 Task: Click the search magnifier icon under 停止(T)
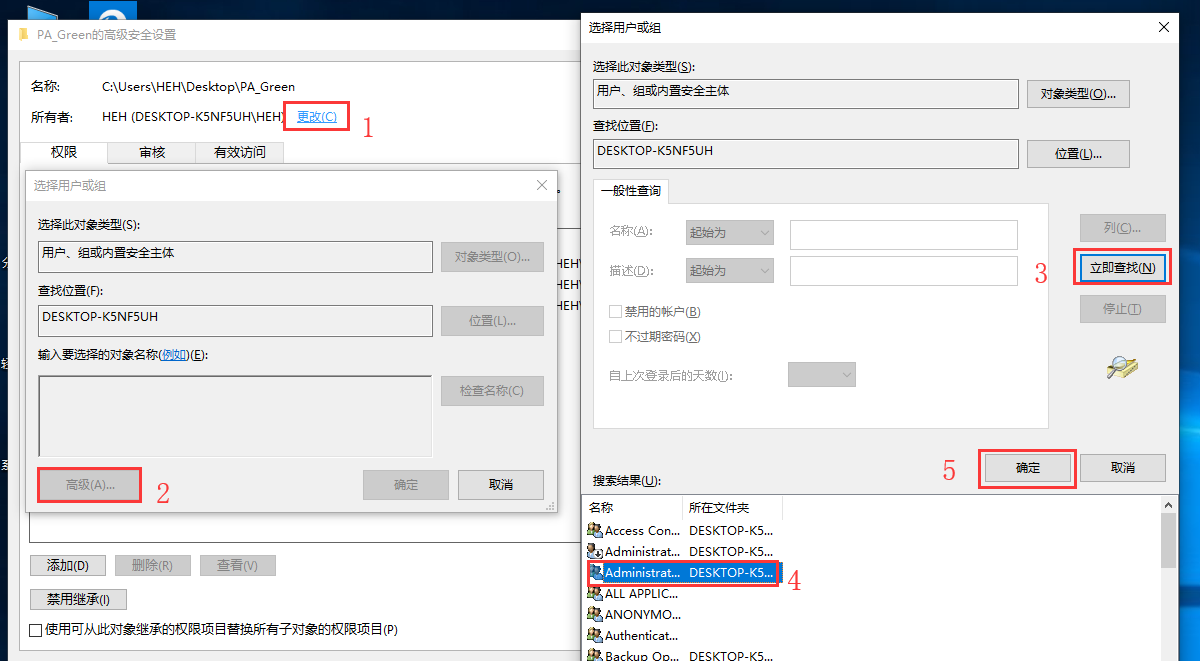pyautogui.click(x=1122, y=367)
